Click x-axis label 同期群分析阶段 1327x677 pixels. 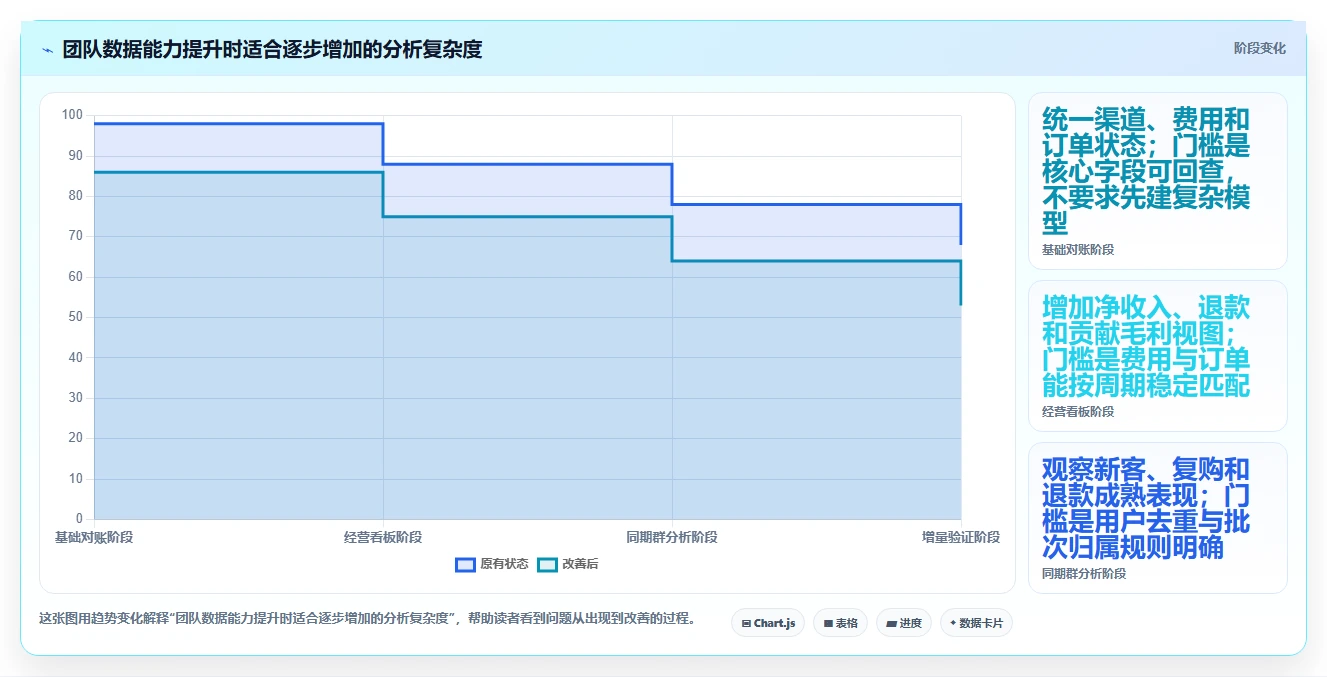point(672,537)
